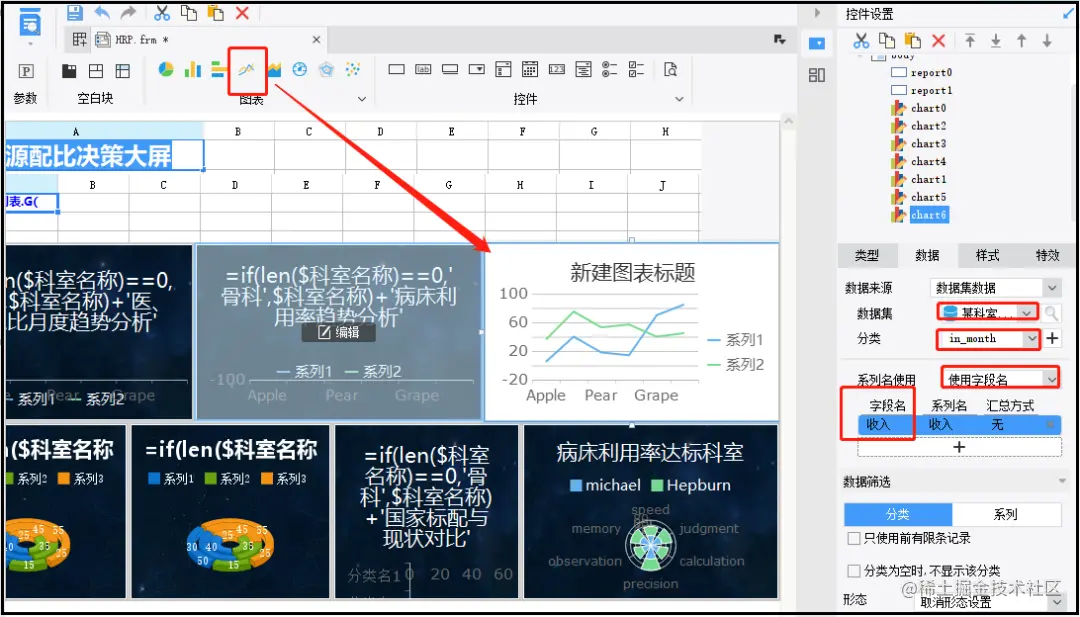Click the 编辑 edit button on chart
The width and height of the screenshot is (1080, 617).
pos(338,333)
